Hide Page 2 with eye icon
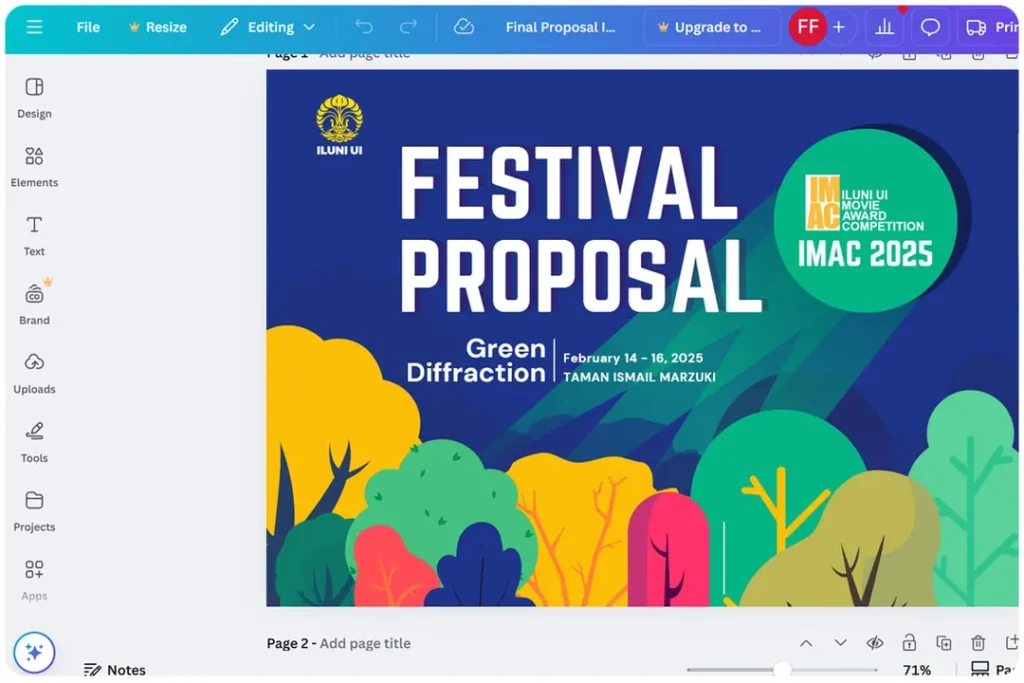The height and width of the screenshot is (683, 1024). (x=875, y=643)
